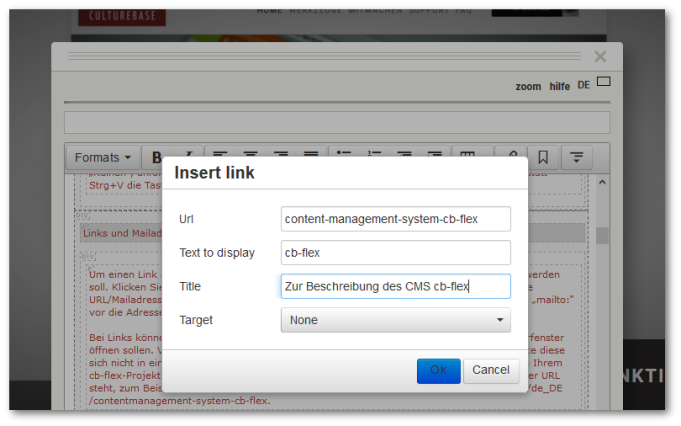681x426 pixels.
Task: Click the justify text icon
Action: click(311, 157)
